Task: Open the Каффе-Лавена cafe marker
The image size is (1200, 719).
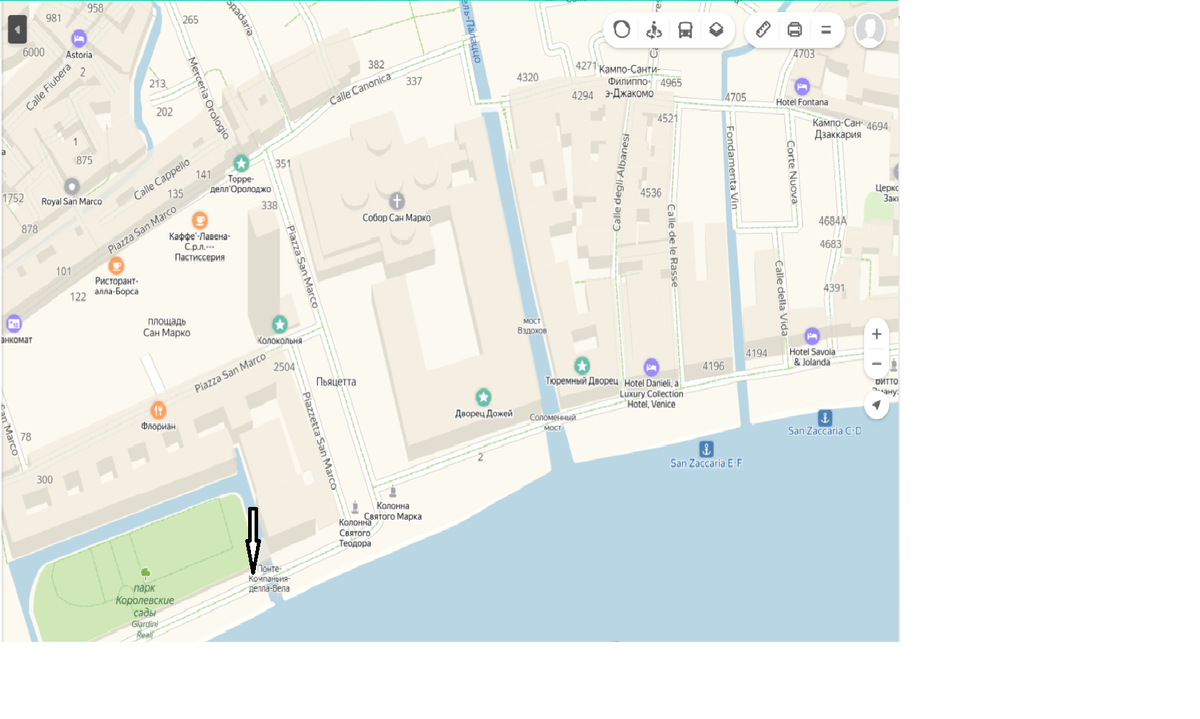Action: pyautogui.click(x=200, y=220)
